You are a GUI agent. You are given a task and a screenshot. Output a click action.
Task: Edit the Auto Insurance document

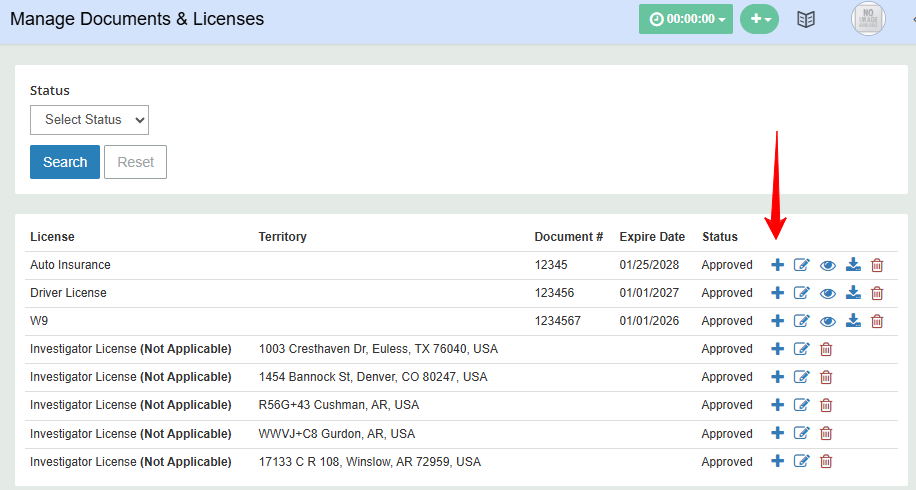click(x=802, y=265)
